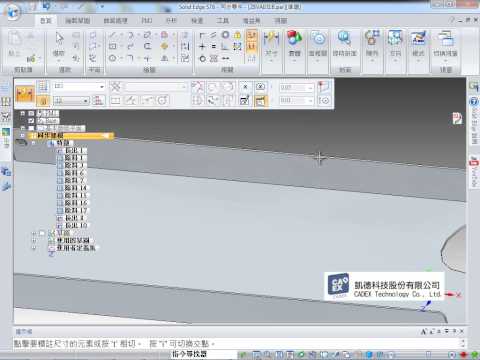Open the dropdown arrow below 定向
This screenshot has height=360, width=480.
coord(395,61)
